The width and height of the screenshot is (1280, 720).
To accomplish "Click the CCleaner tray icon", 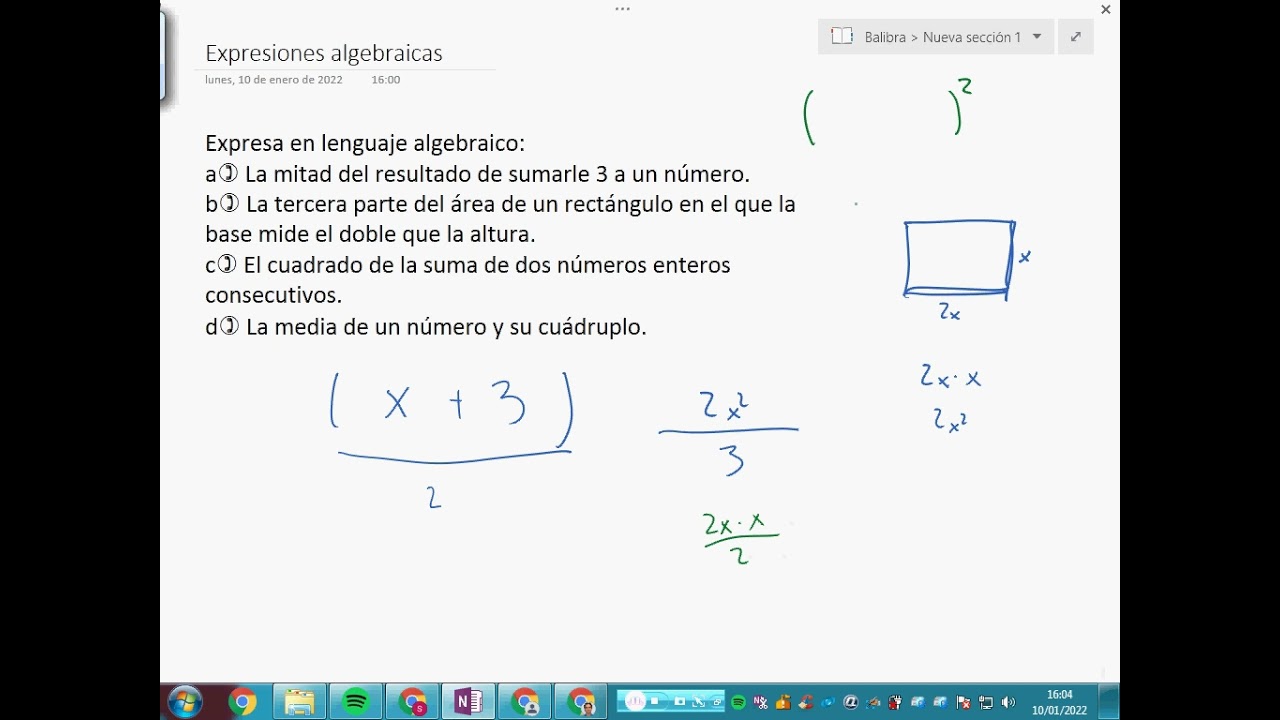I will [x=805, y=702].
